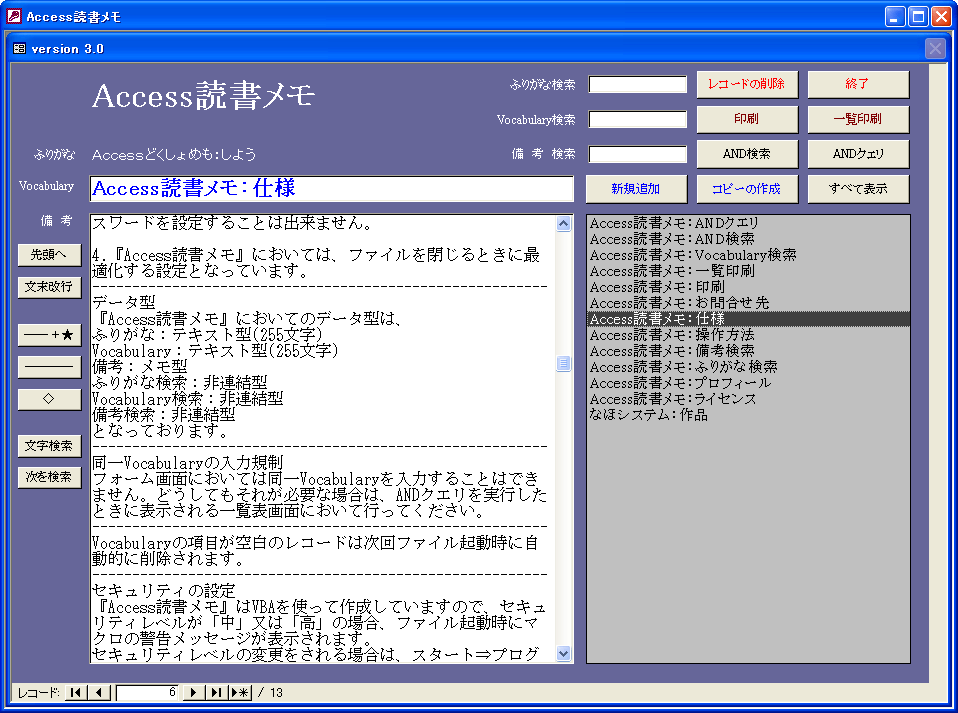The height and width of the screenshot is (713, 958).
Task: Select list entry Access読書メモ:ふりがな検索
Action: coord(748,367)
